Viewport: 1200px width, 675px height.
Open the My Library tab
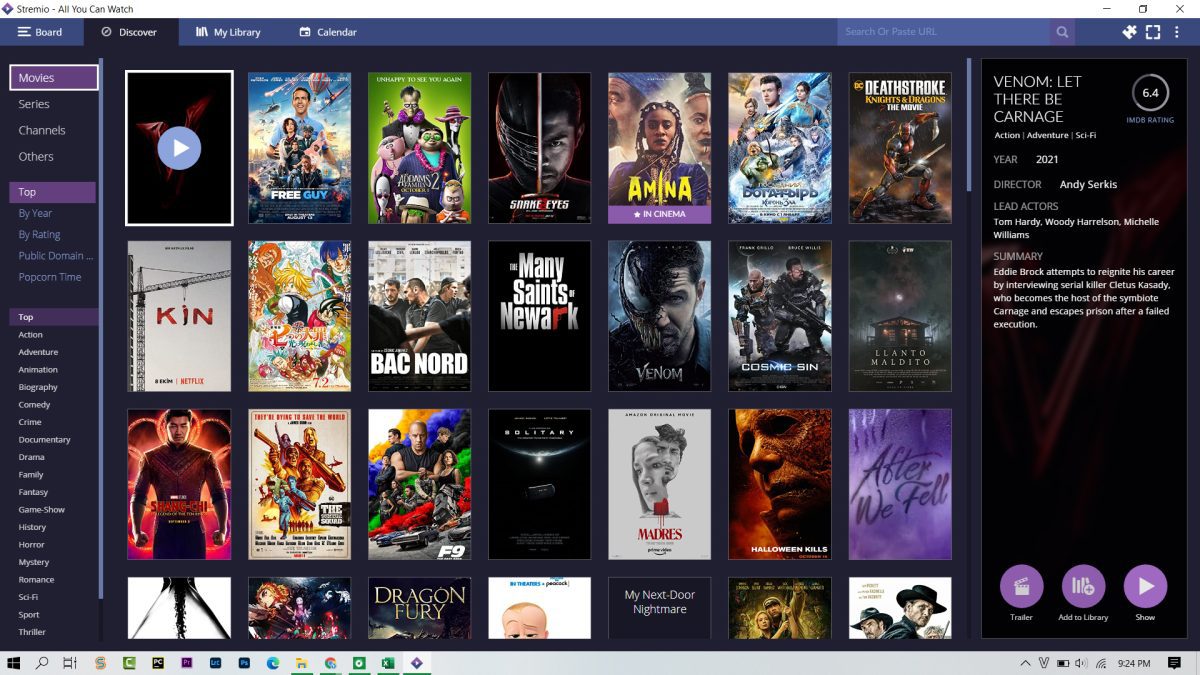pyautogui.click(x=228, y=32)
